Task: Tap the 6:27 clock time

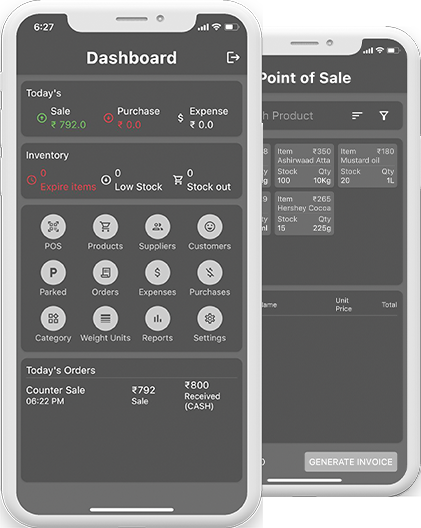Action: coord(43,27)
